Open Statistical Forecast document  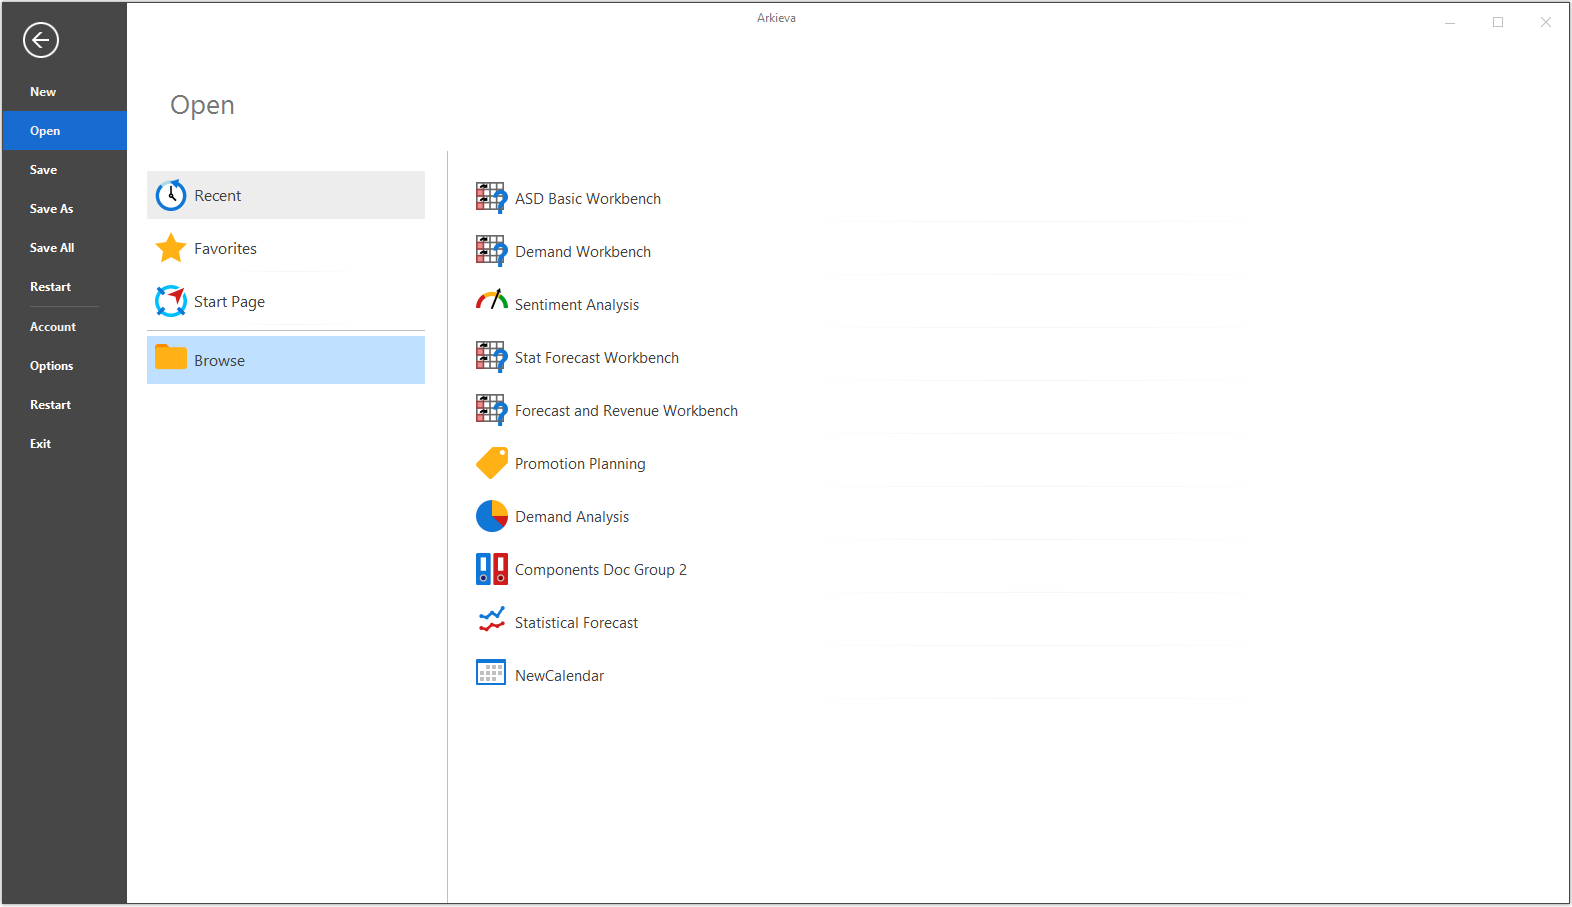click(x=576, y=623)
